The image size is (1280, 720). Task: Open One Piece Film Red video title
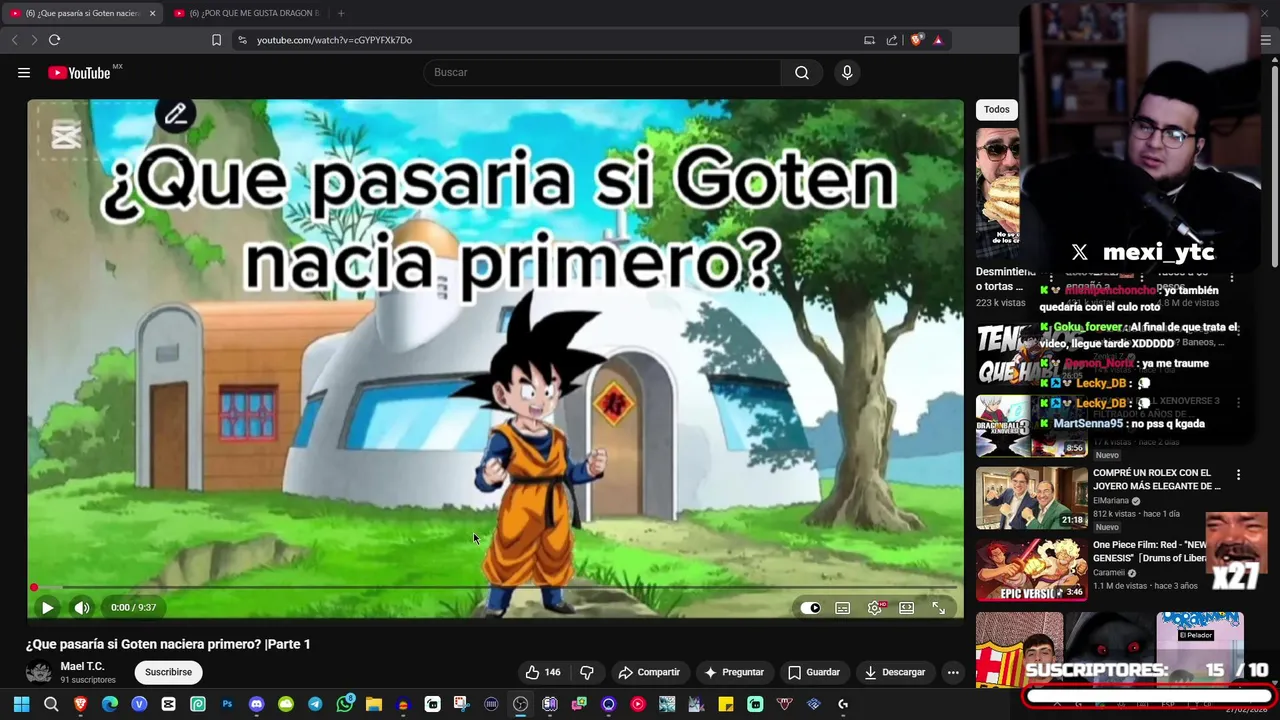[1150, 551]
